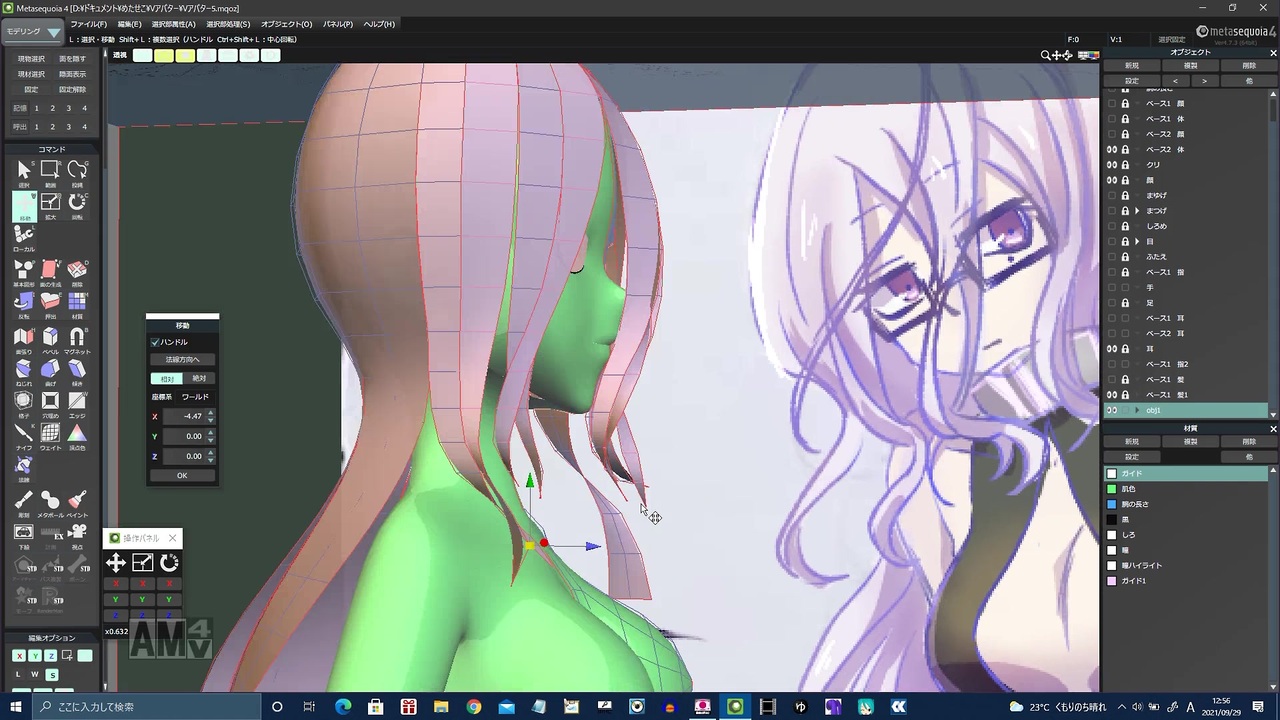Select the 面張り tool
The image size is (1280, 720).
(23, 340)
